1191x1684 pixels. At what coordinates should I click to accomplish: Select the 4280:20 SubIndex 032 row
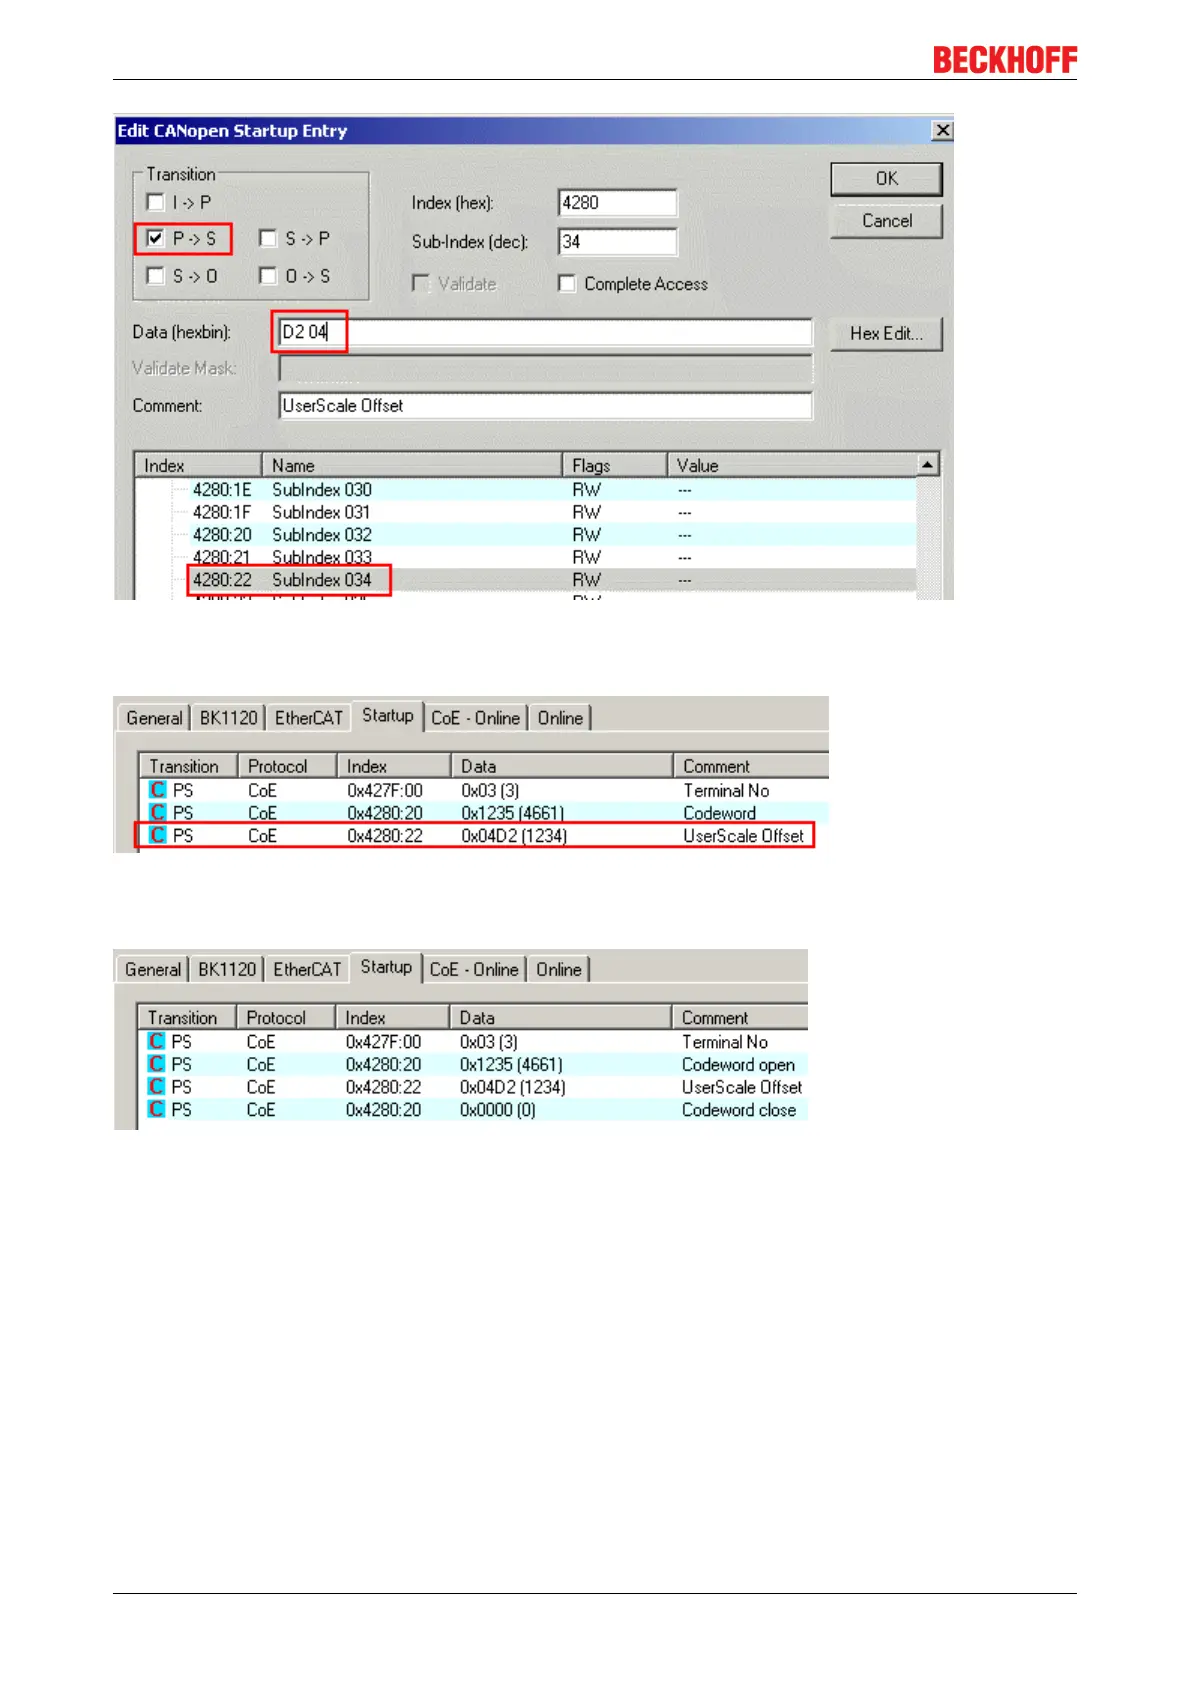(x=525, y=535)
